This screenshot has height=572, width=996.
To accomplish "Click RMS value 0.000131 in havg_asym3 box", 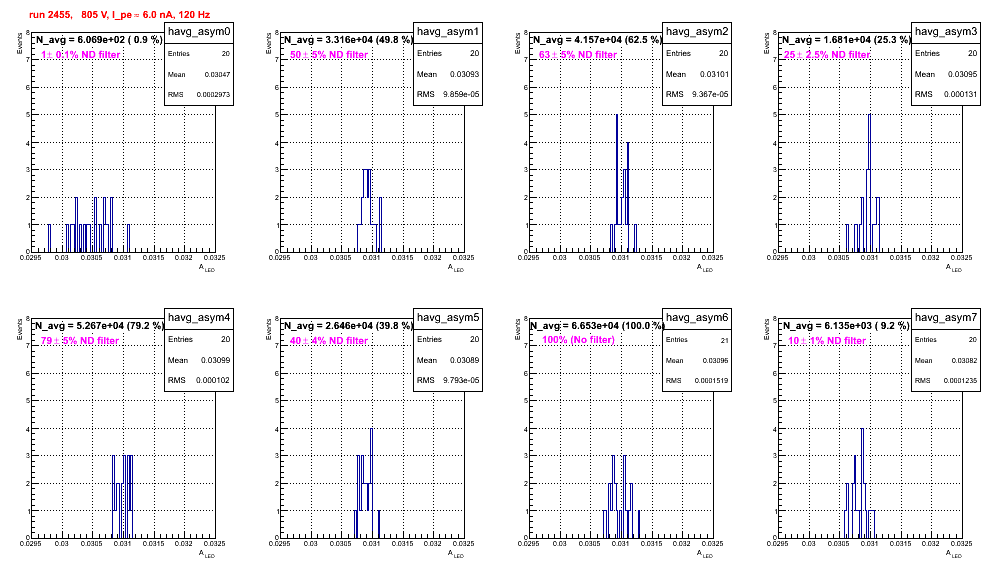I will click(960, 94).
